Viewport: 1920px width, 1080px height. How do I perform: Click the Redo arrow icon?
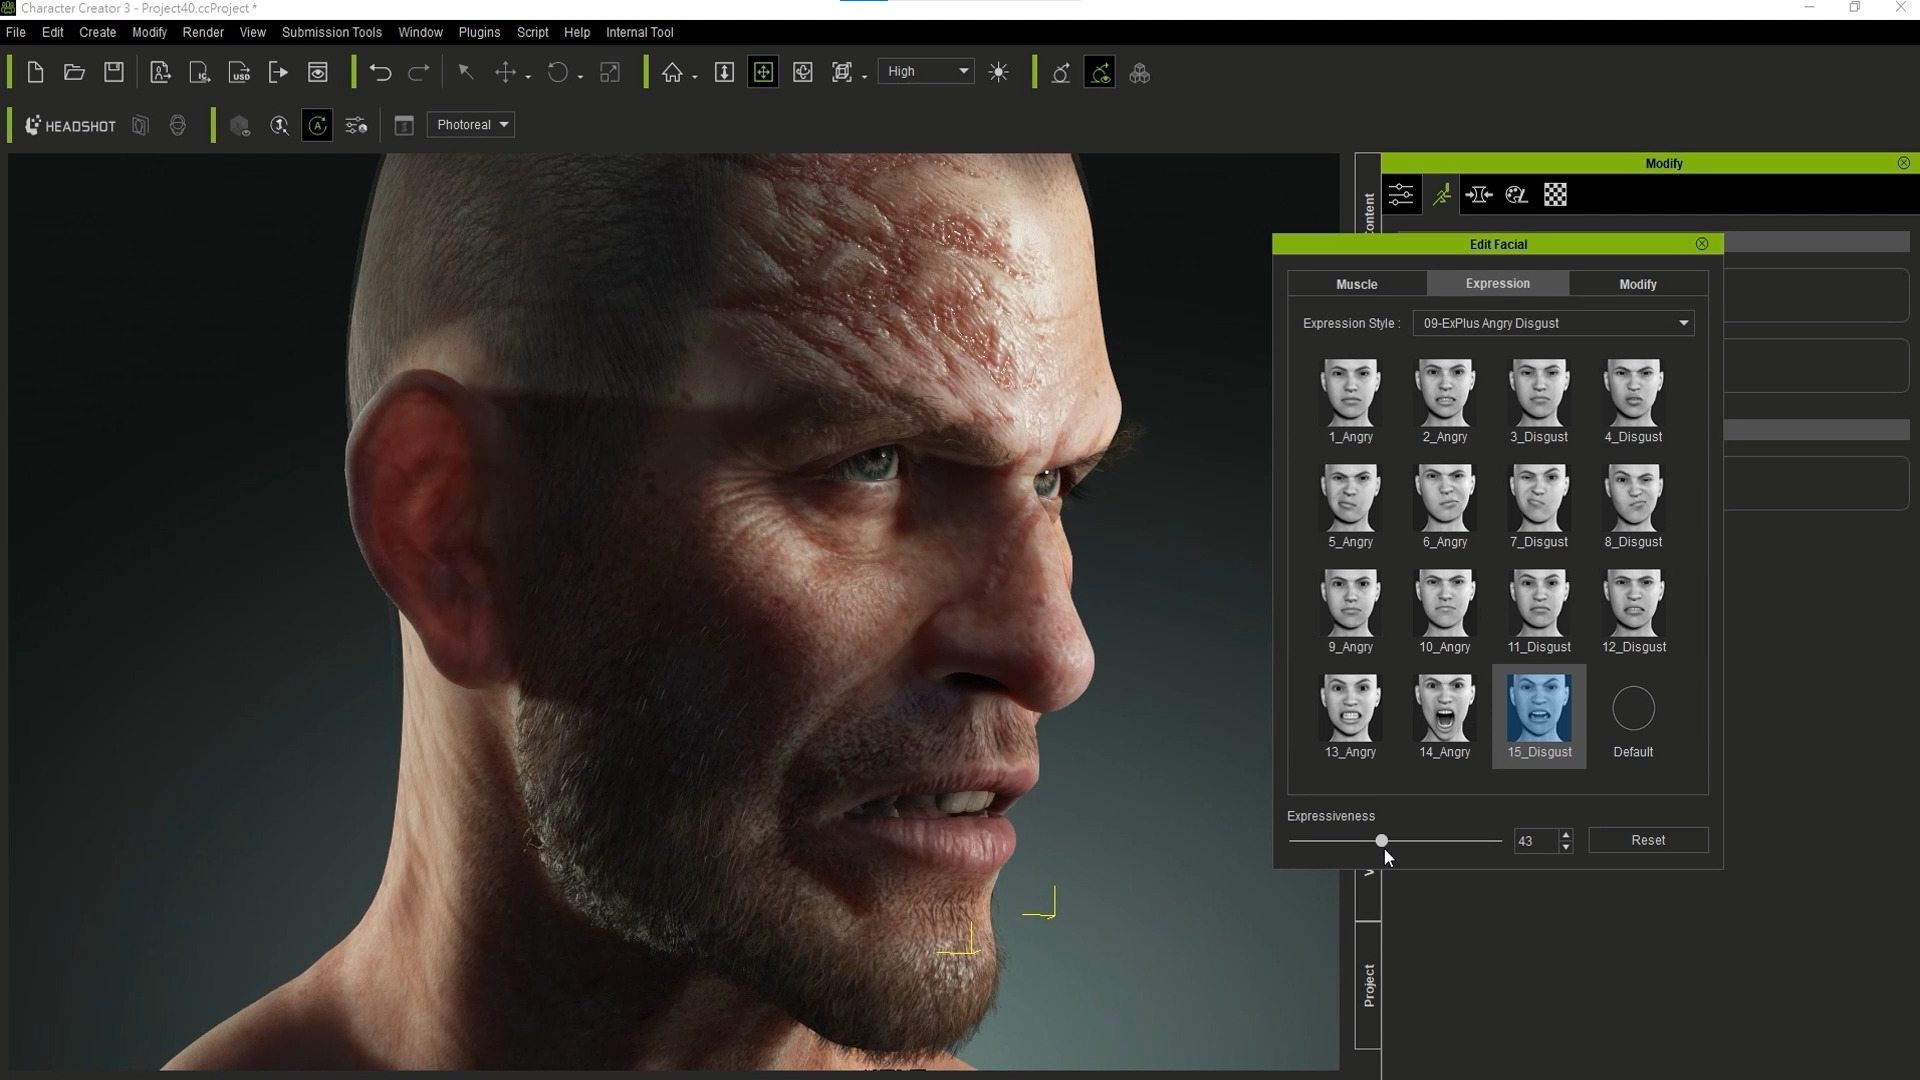[419, 72]
